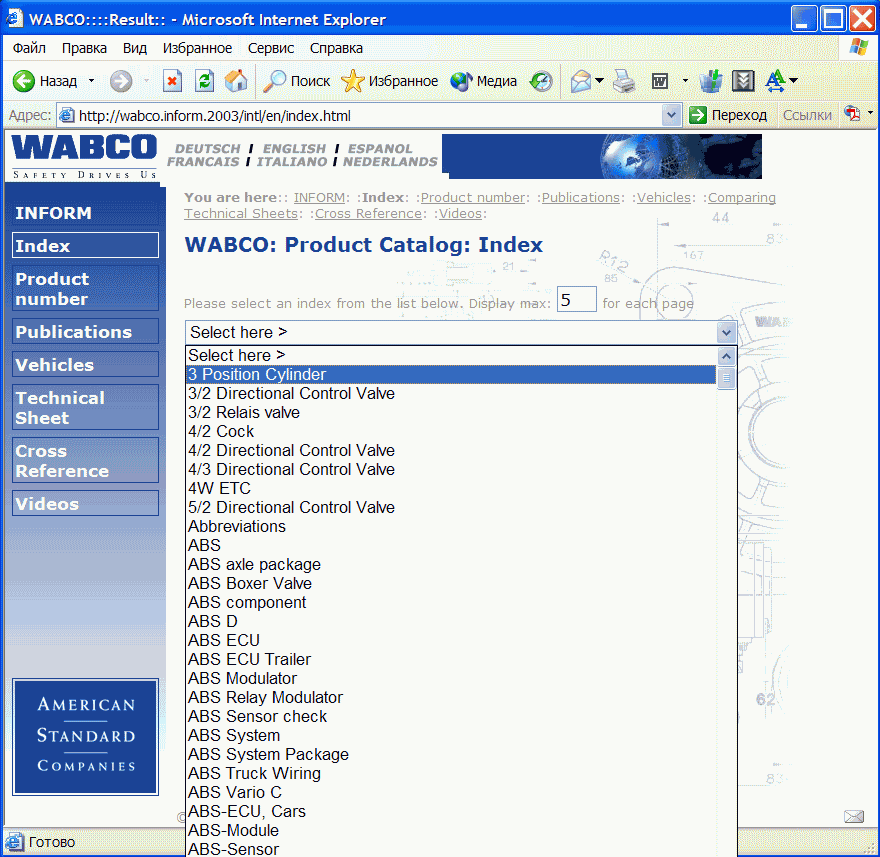Open Медиа panel in toolbar
Viewport: 880px width, 857px height.
pyautogui.click(x=483, y=81)
